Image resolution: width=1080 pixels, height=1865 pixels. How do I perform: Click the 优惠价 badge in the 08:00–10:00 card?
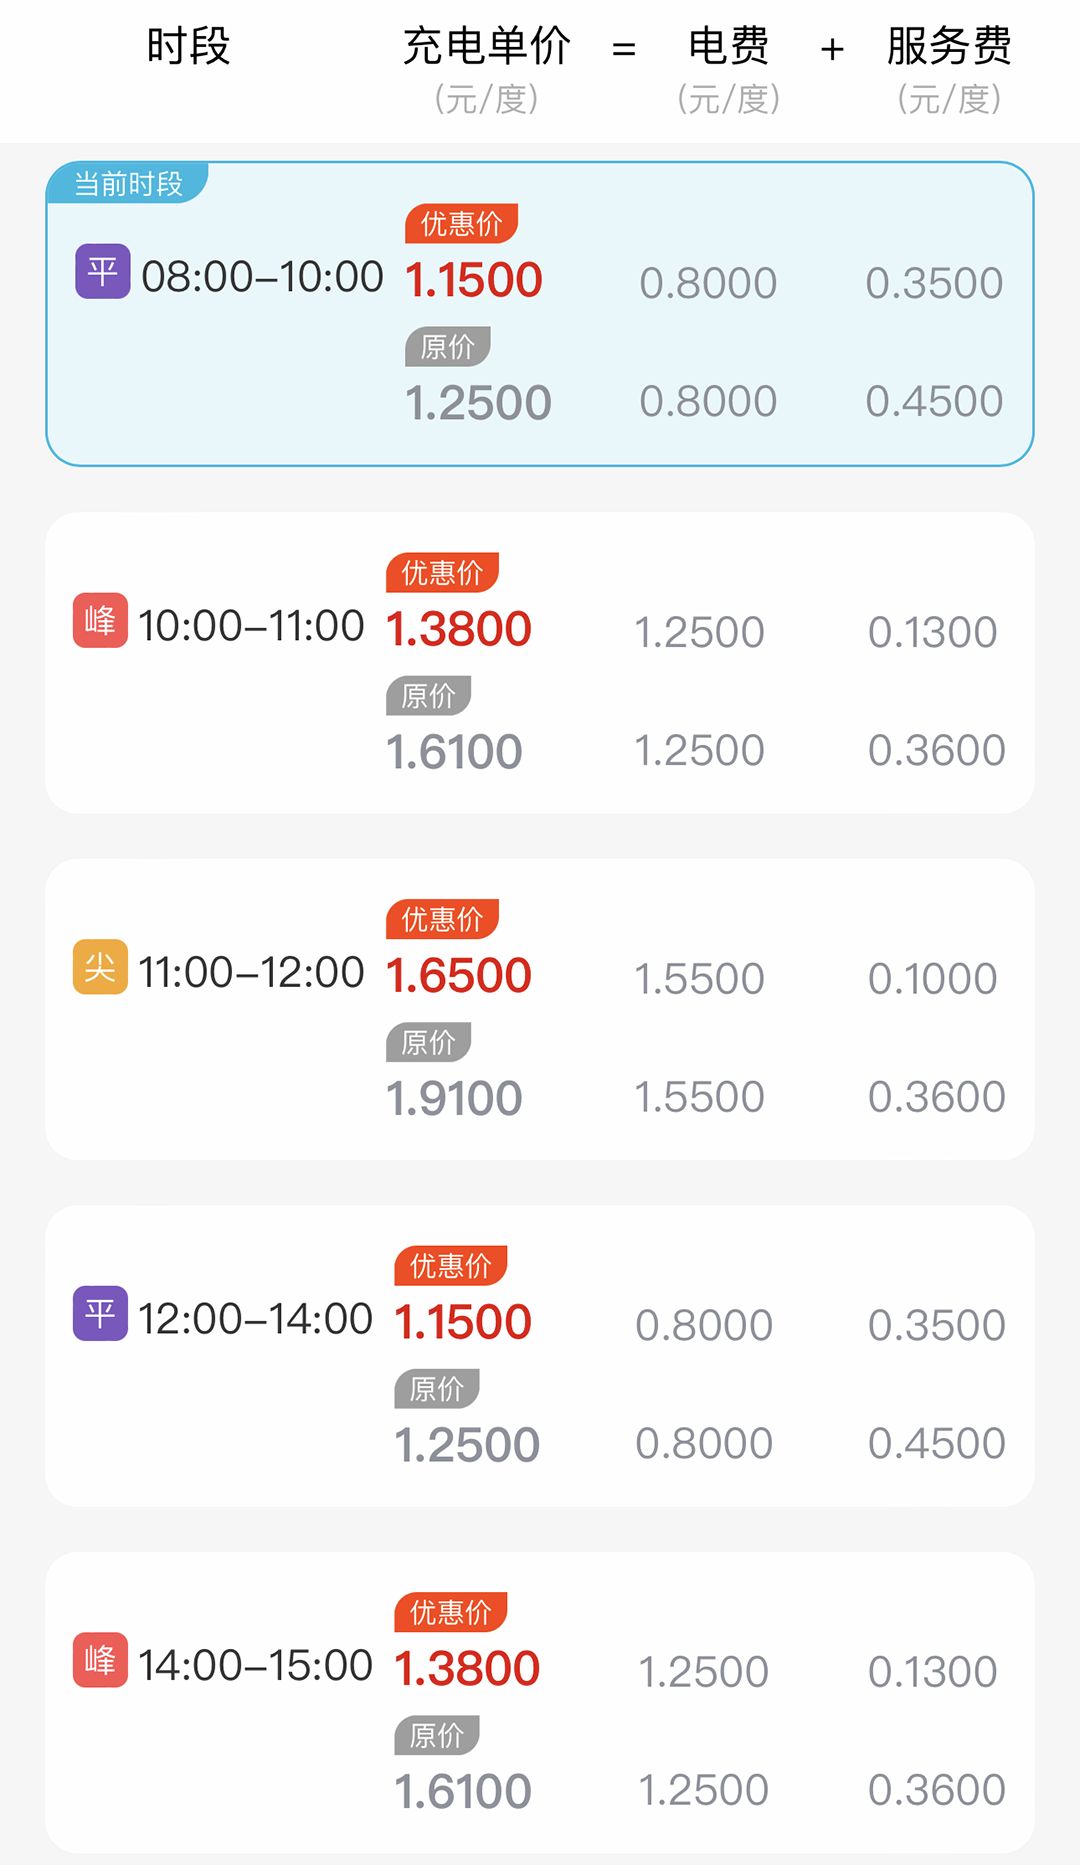[x=461, y=223]
